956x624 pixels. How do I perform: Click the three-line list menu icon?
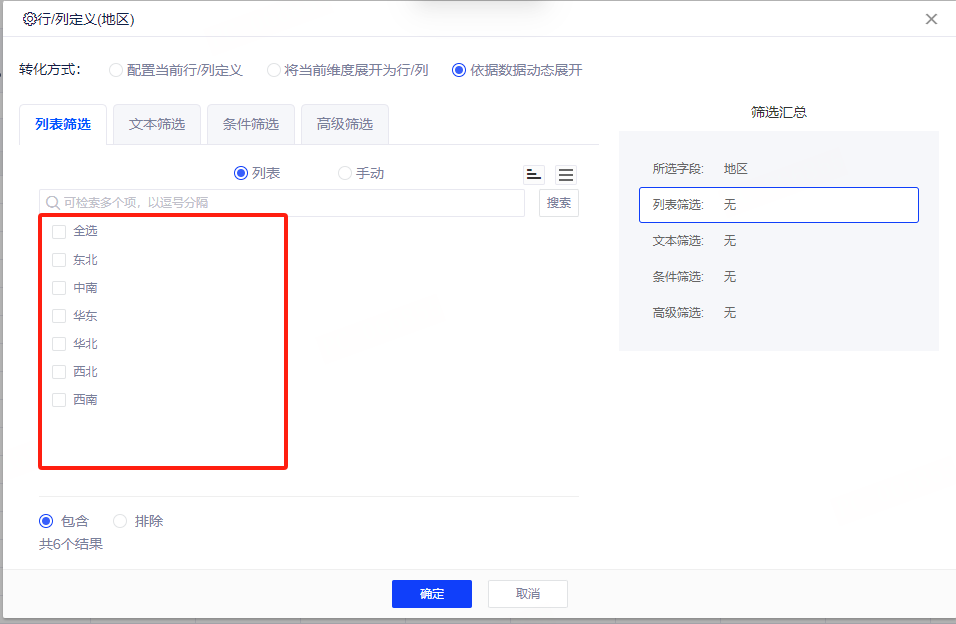coord(566,174)
